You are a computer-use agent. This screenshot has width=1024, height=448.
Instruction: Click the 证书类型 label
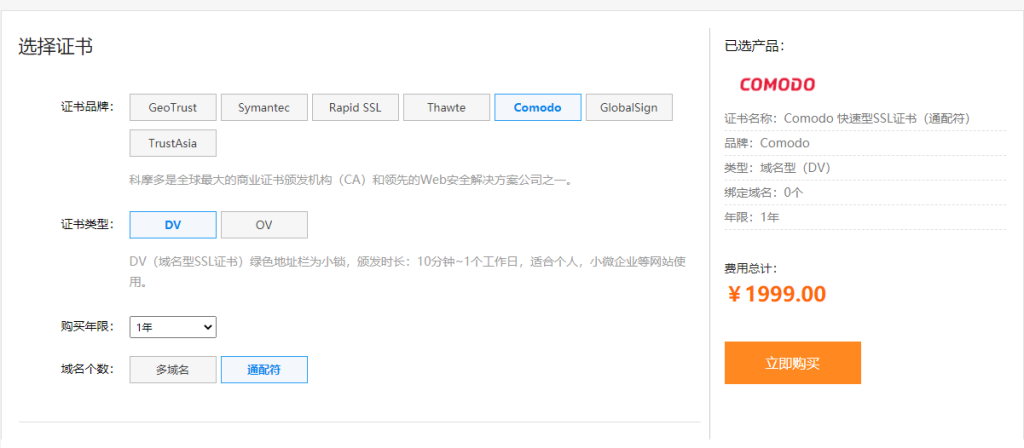88,225
